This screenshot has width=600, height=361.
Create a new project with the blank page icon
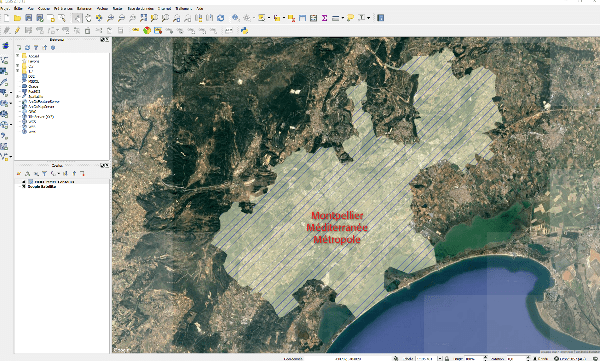[x=7, y=18]
